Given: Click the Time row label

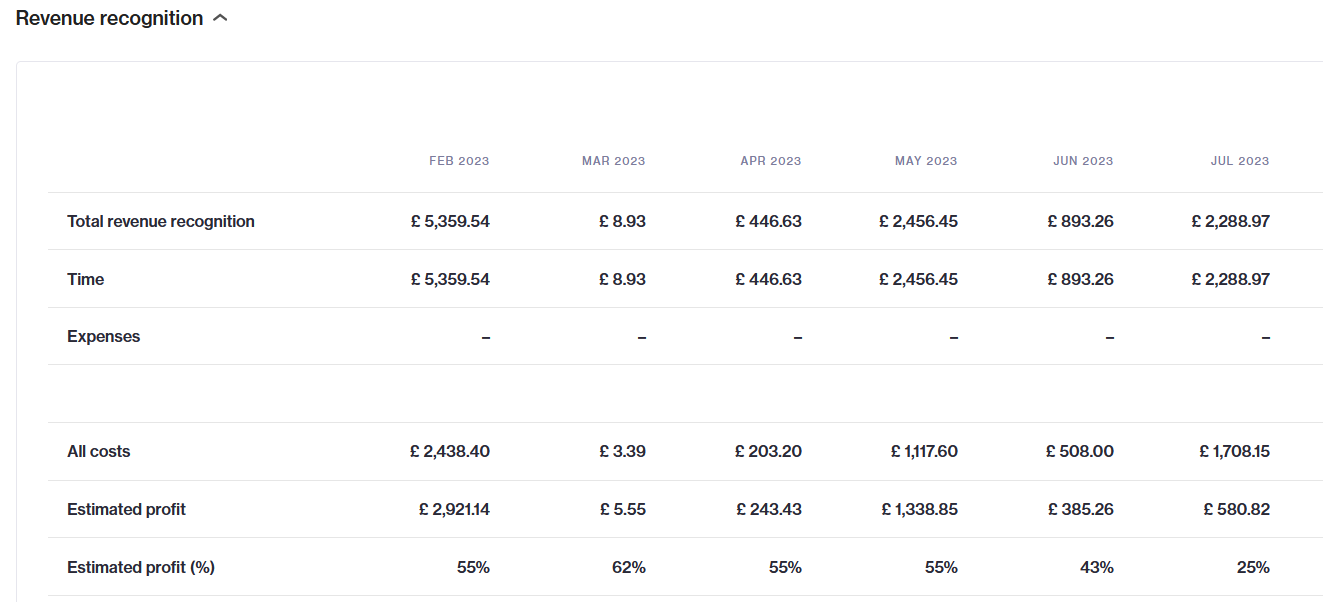Looking at the screenshot, I should coord(85,280).
